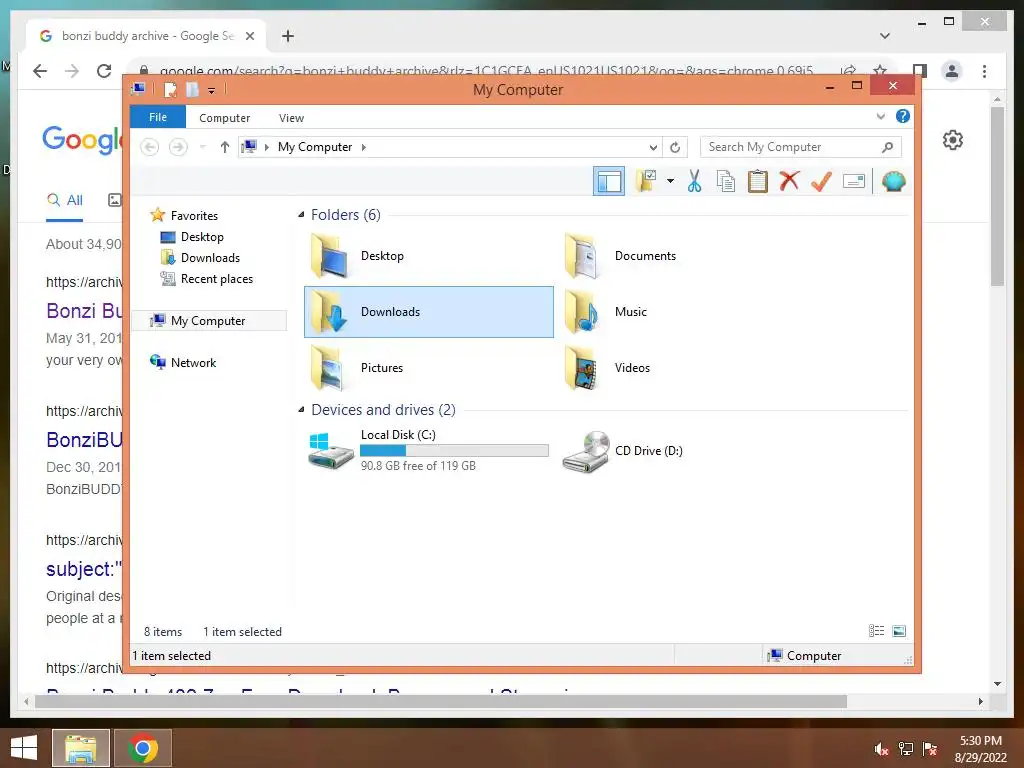Open the 'Bonzi Bu' search result link
Viewport: 1024px width, 768px height.
[x=84, y=311]
